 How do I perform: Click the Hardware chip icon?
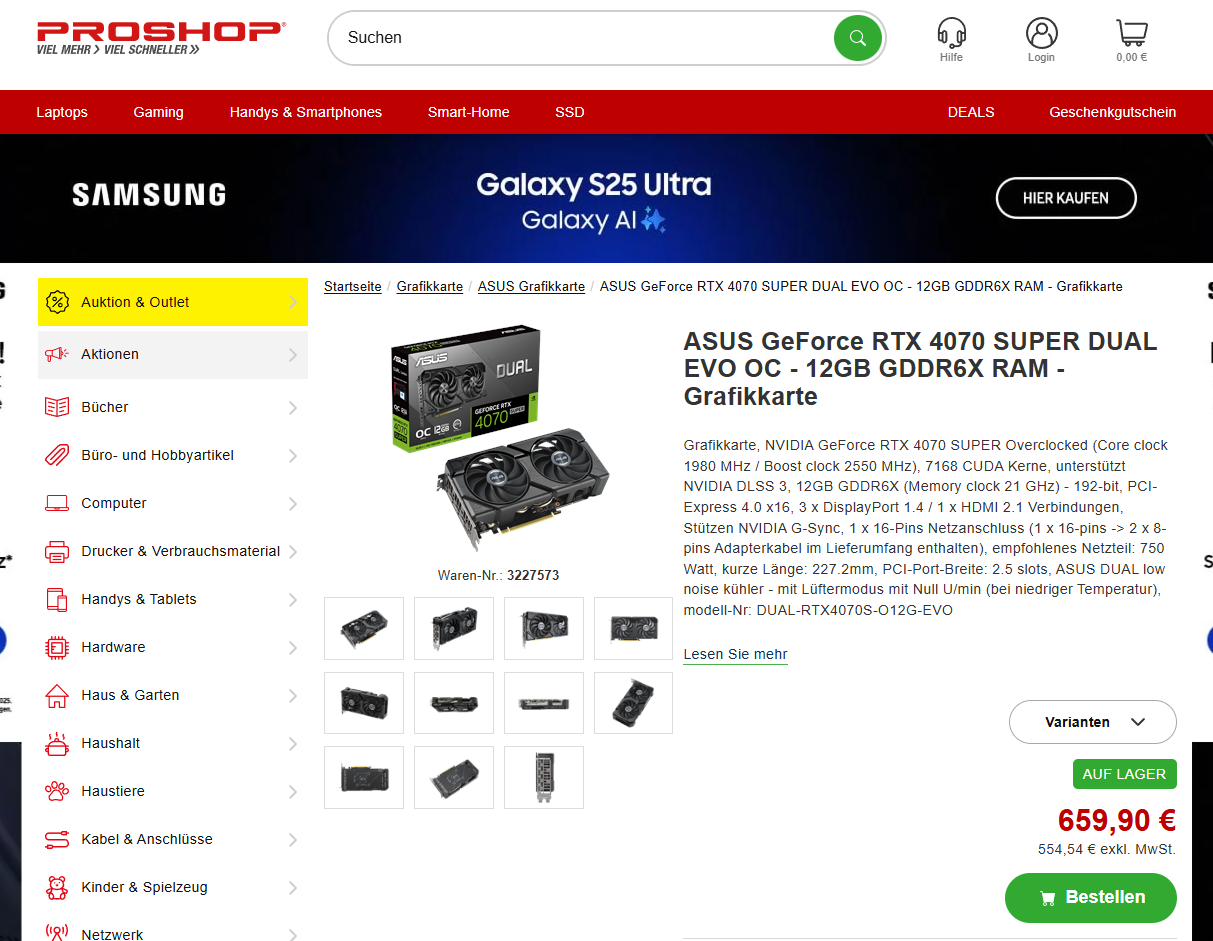[x=57, y=647]
